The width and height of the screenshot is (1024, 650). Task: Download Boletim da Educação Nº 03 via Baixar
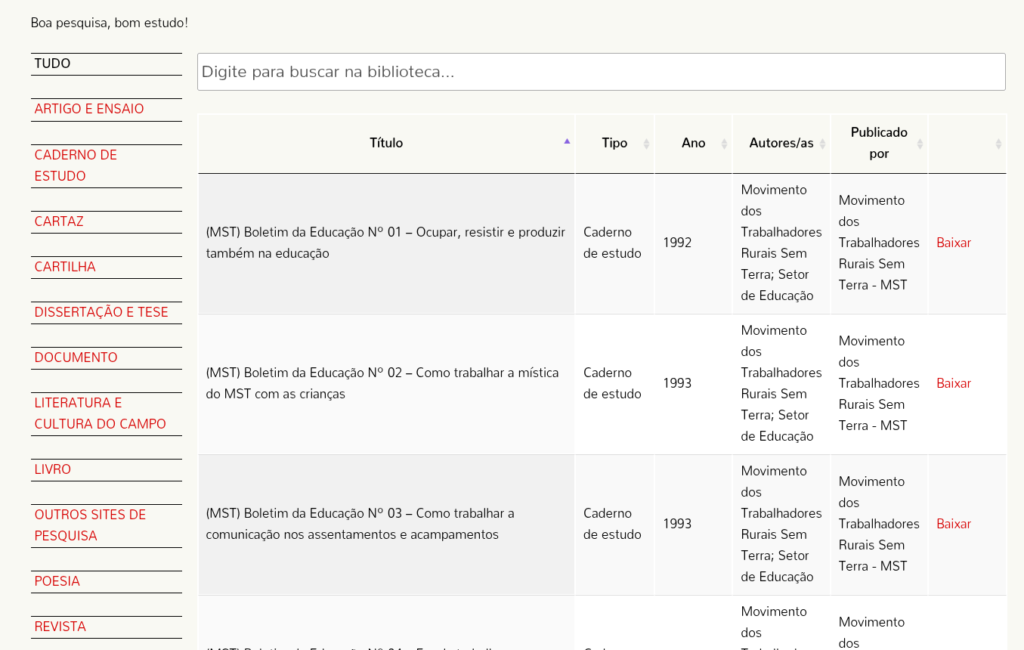coord(953,523)
